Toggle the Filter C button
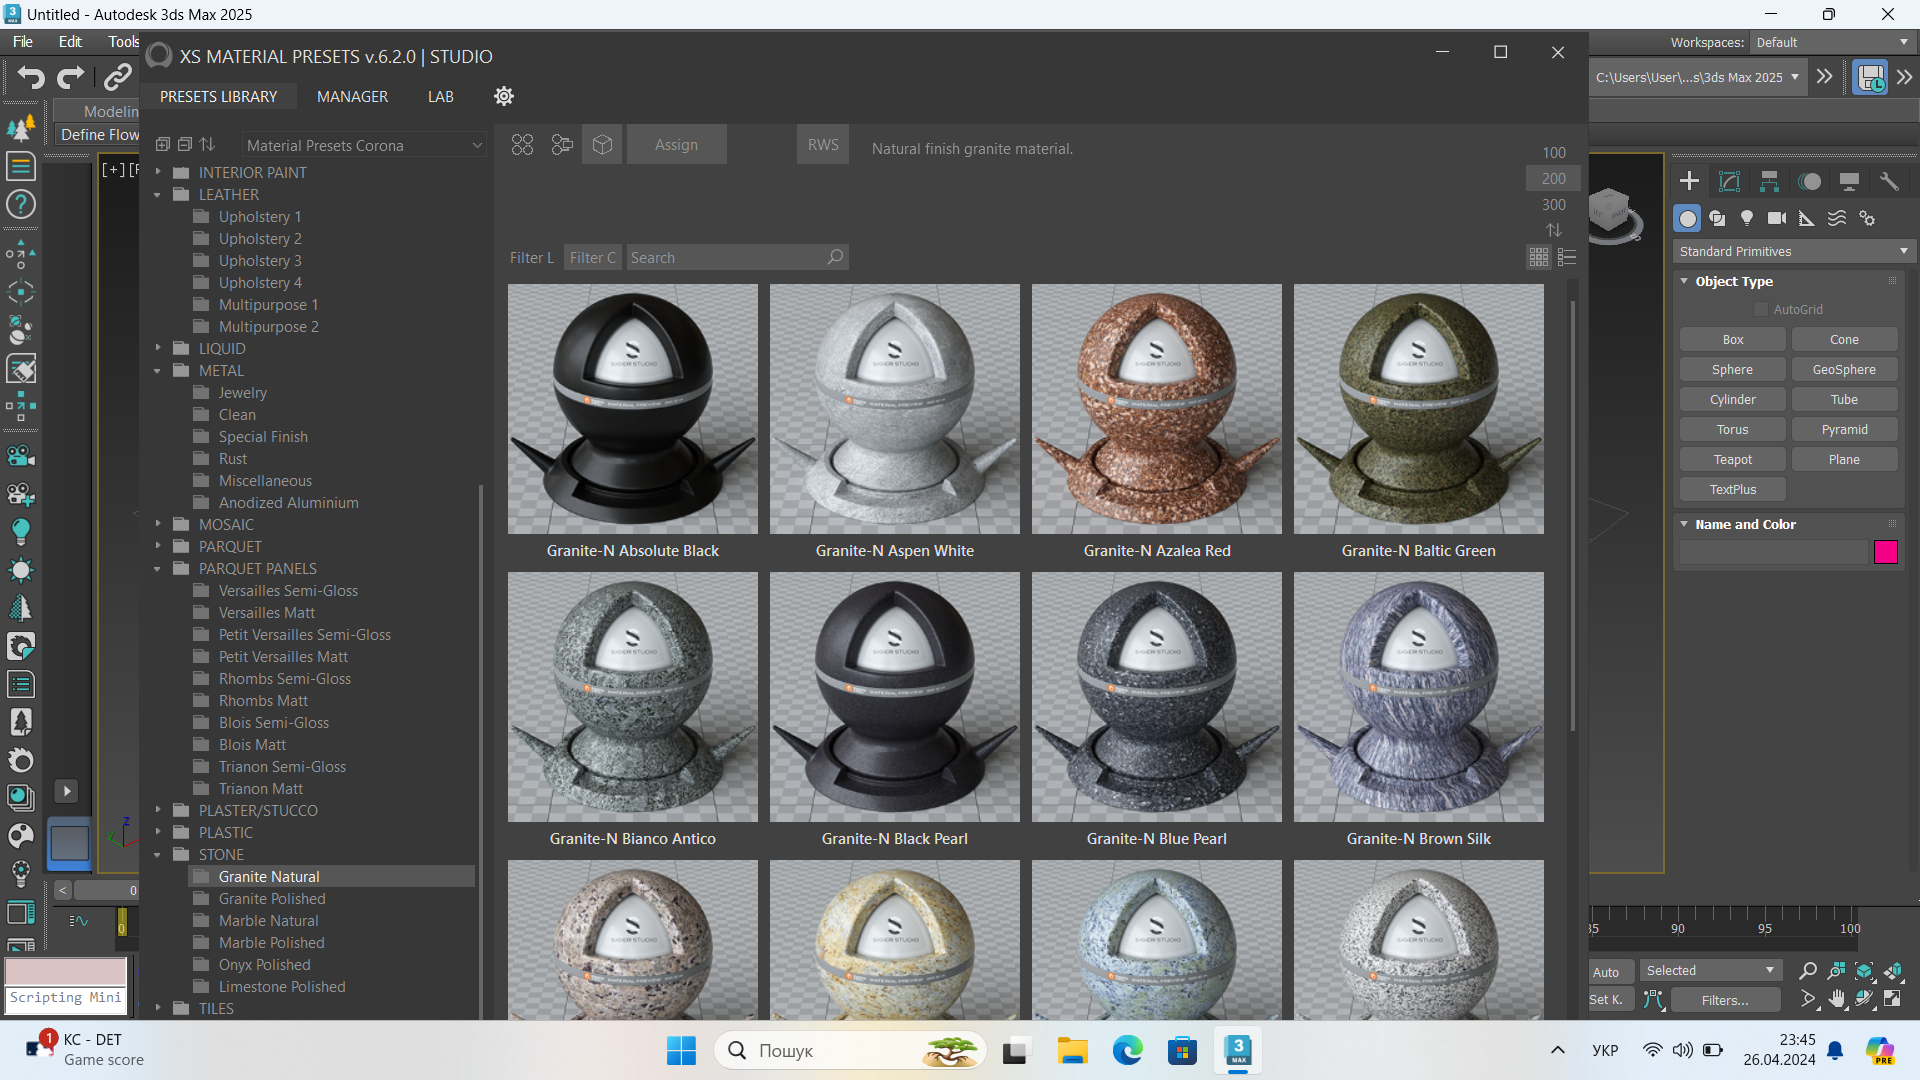 592,257
